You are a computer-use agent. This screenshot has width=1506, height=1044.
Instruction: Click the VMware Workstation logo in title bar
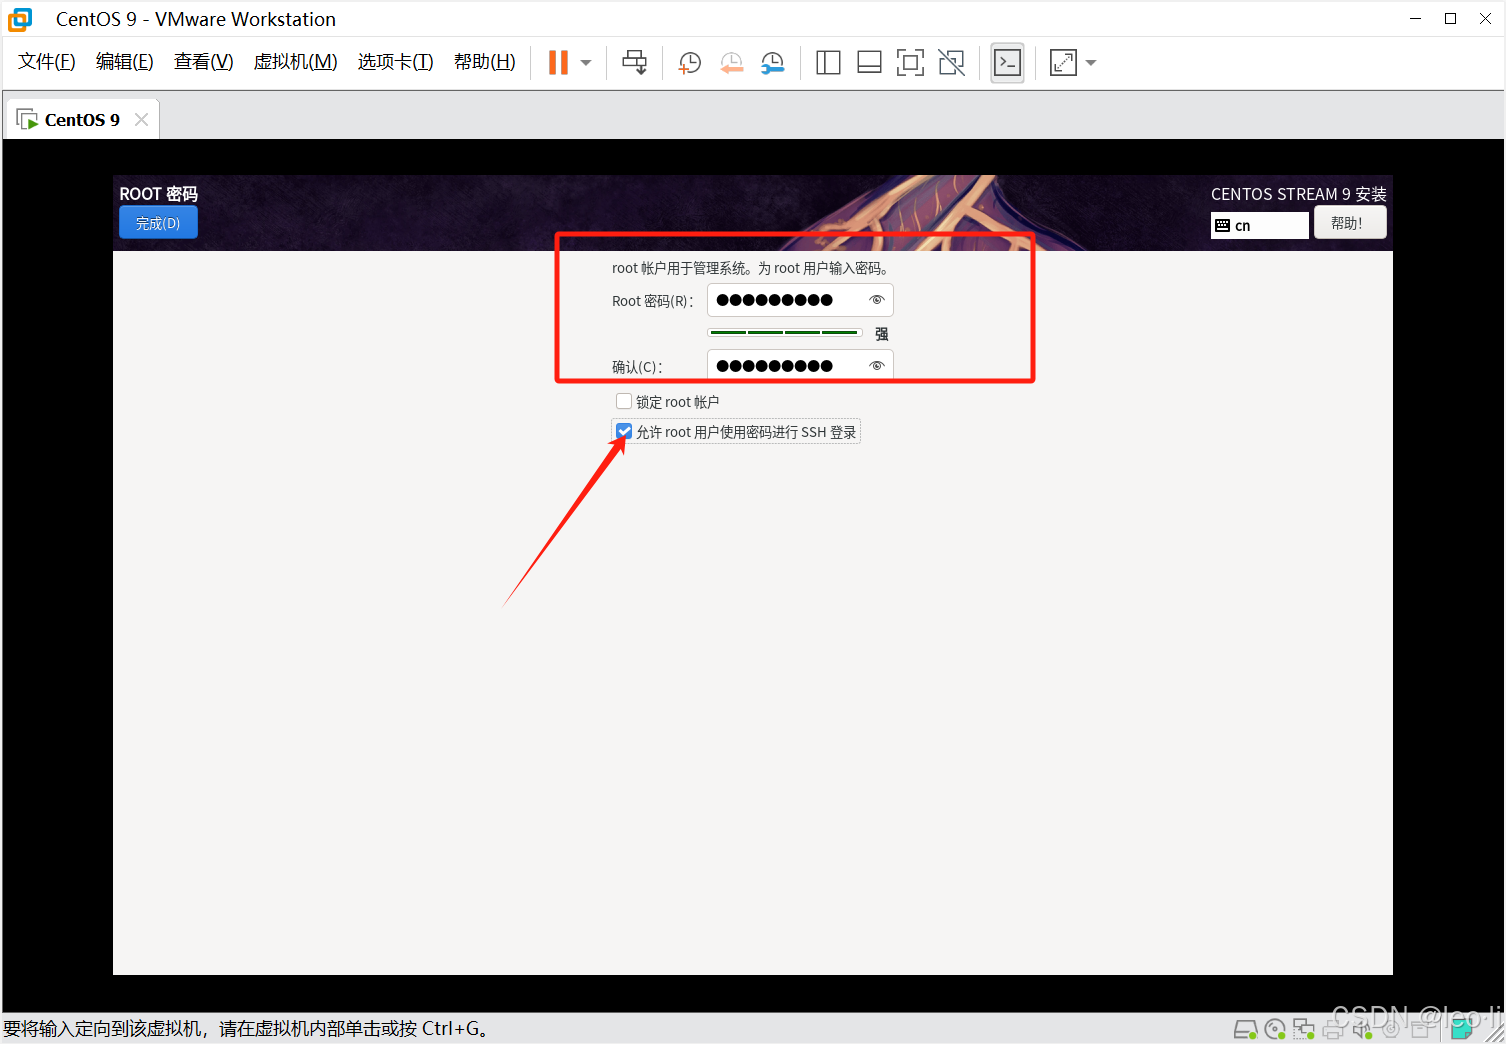[20, 19]
